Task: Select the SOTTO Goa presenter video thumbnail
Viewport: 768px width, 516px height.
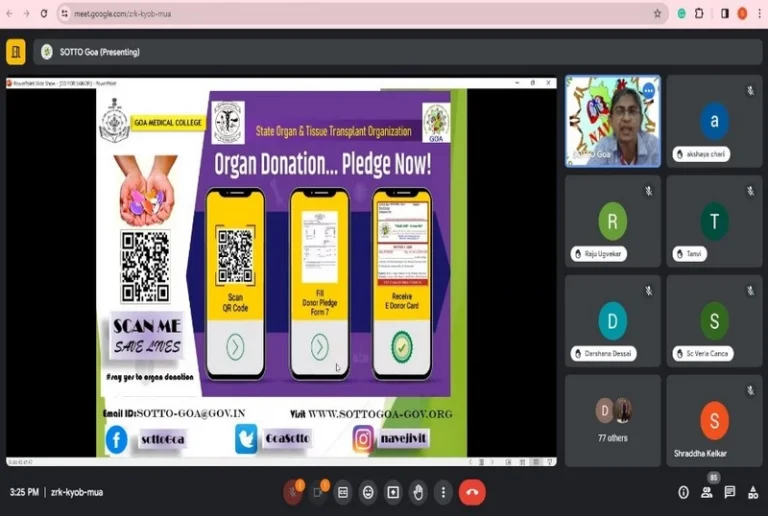Action: pyautogui.click(x=613, y=121)
